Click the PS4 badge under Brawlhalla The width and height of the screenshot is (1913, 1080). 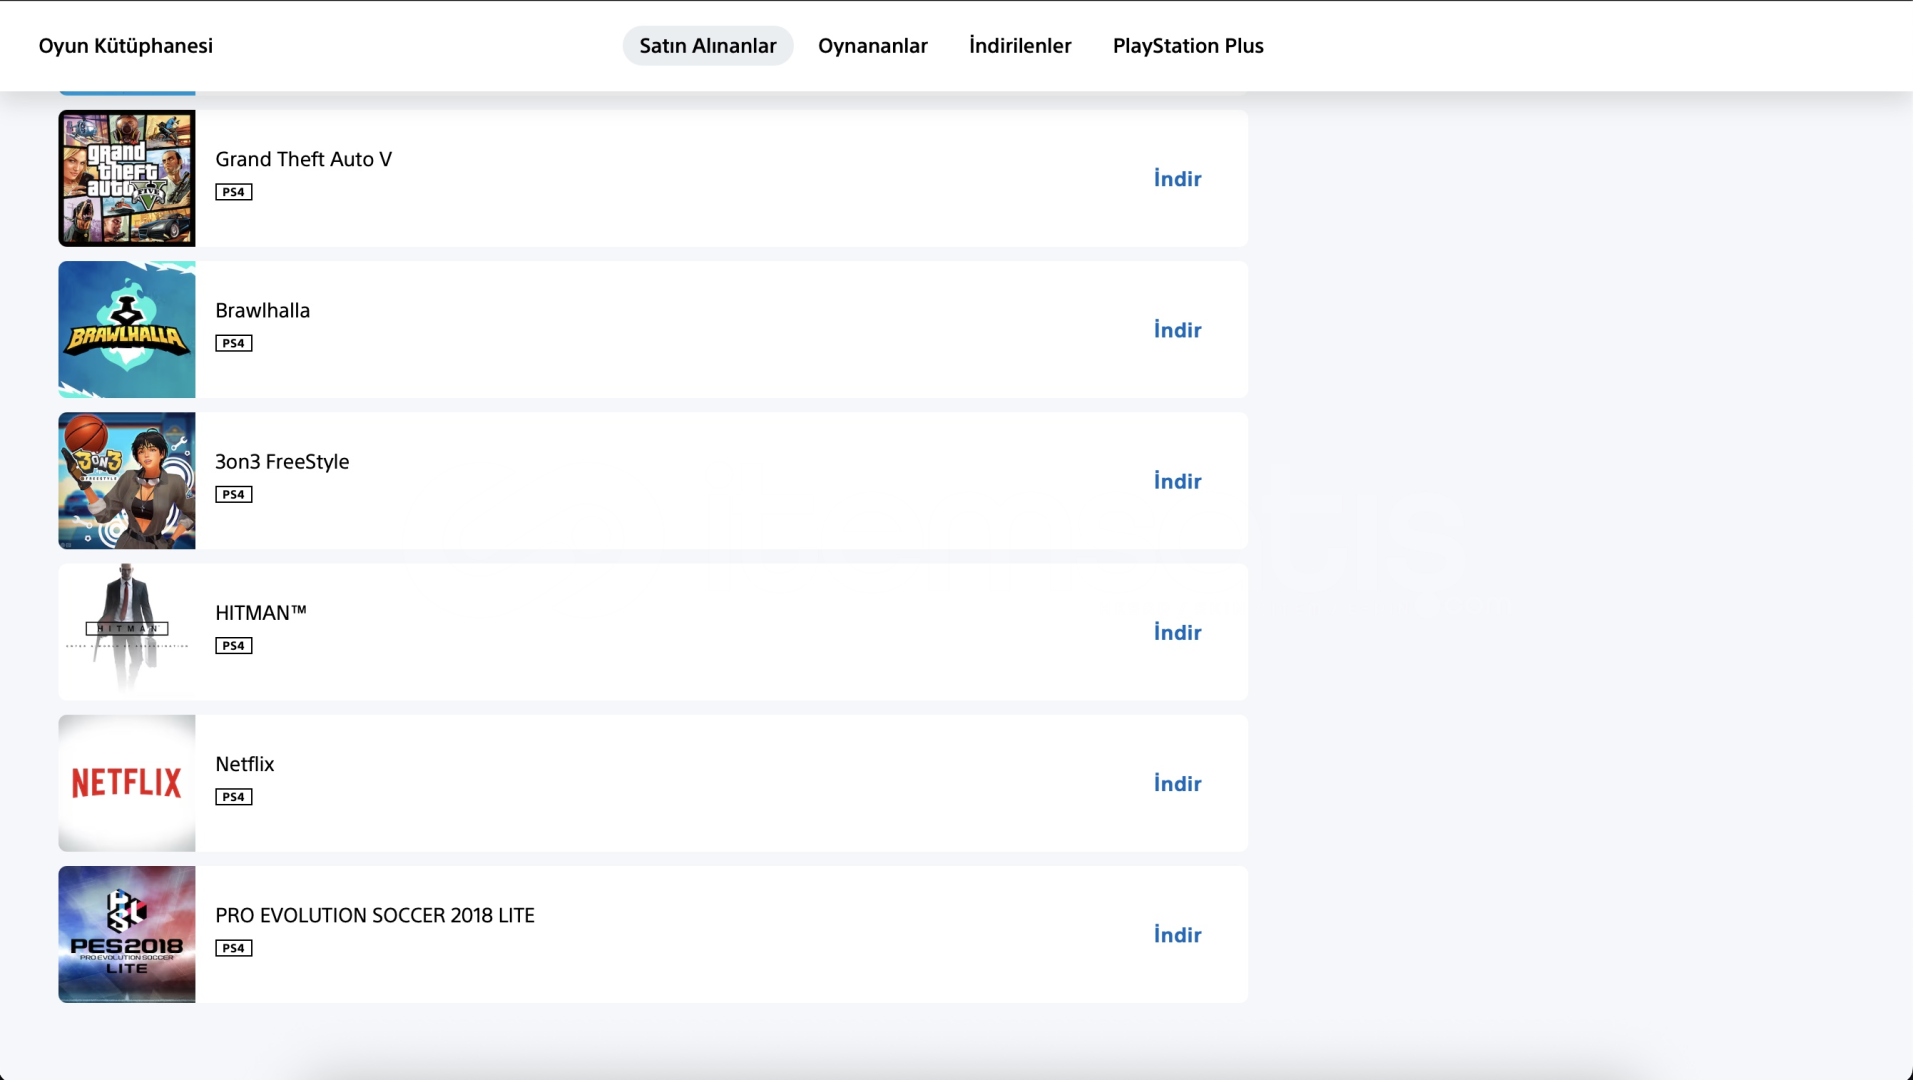(233, 343)
